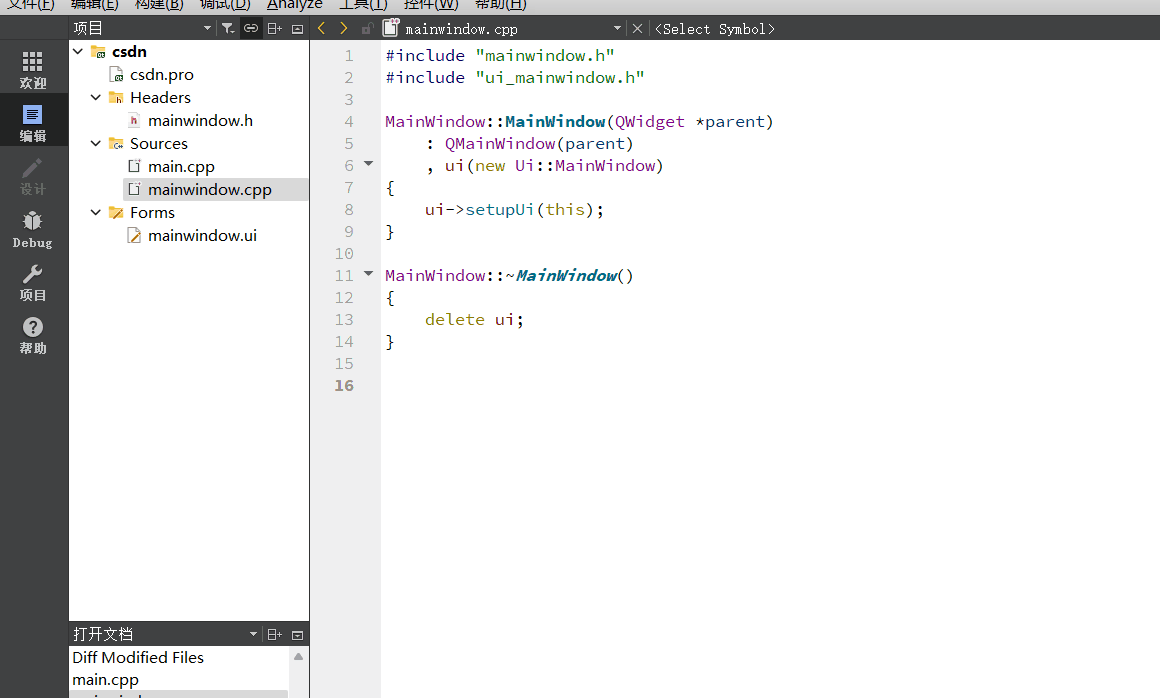
Task: Click the setupUi call on line 8
Action: [499, 209]
